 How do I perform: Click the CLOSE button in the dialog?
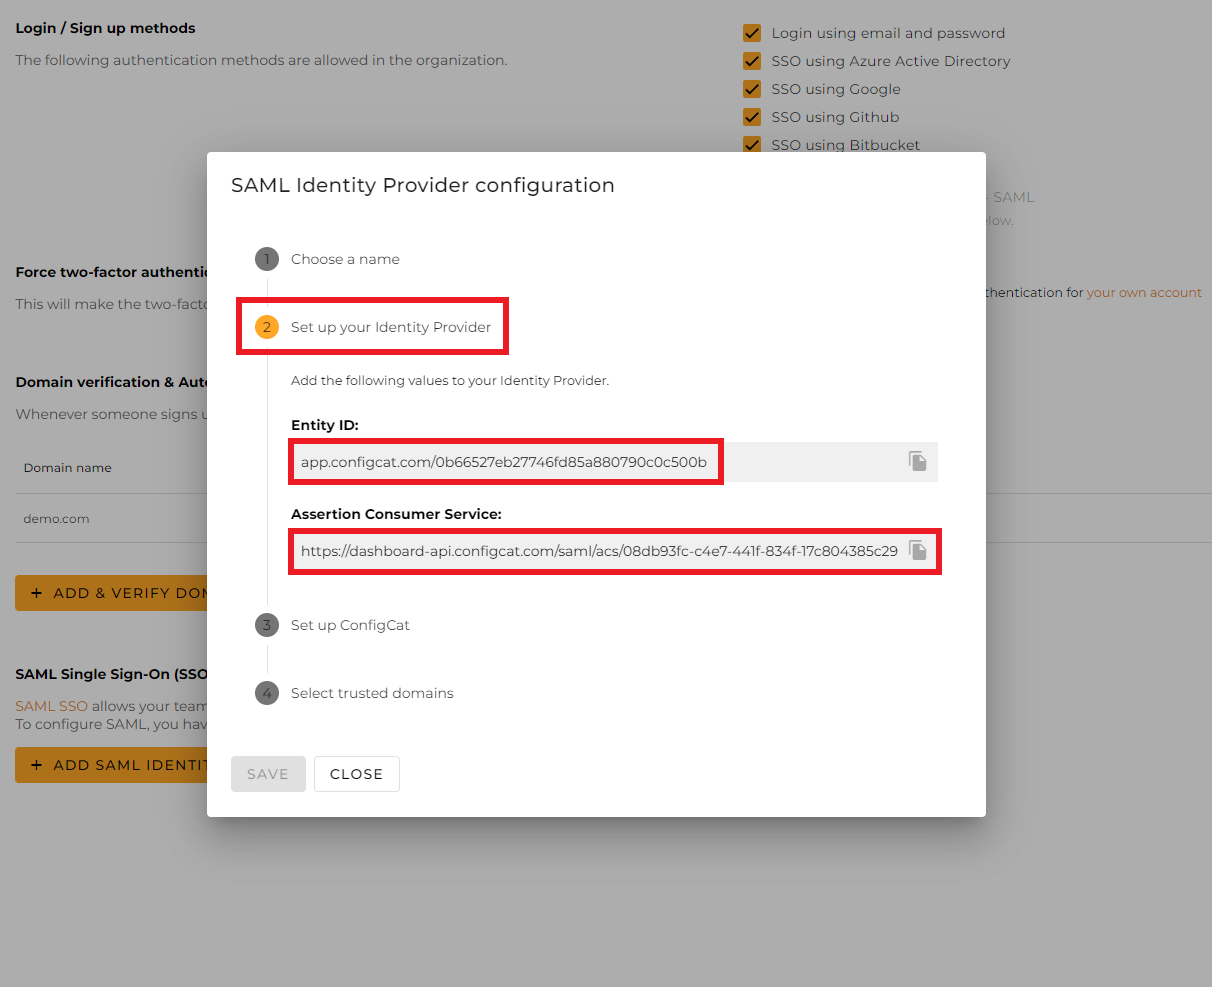[x=356, y=773]
